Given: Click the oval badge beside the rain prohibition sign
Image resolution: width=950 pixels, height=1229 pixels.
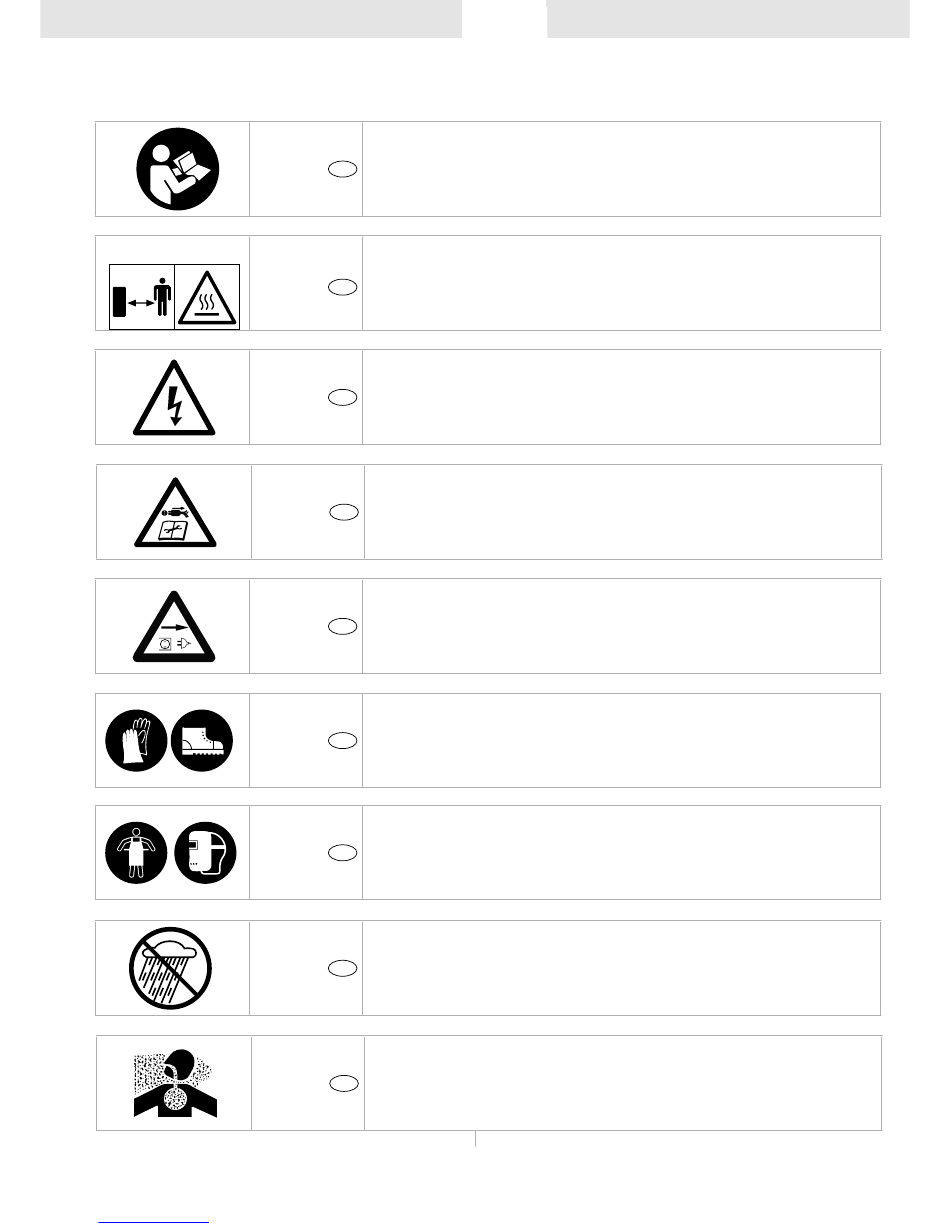Looking at the screenshot, I should [342, 968].
